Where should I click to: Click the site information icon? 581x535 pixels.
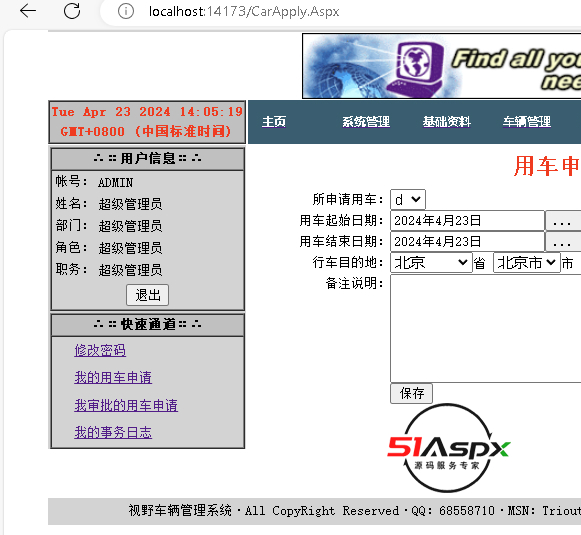coord(126,11)
